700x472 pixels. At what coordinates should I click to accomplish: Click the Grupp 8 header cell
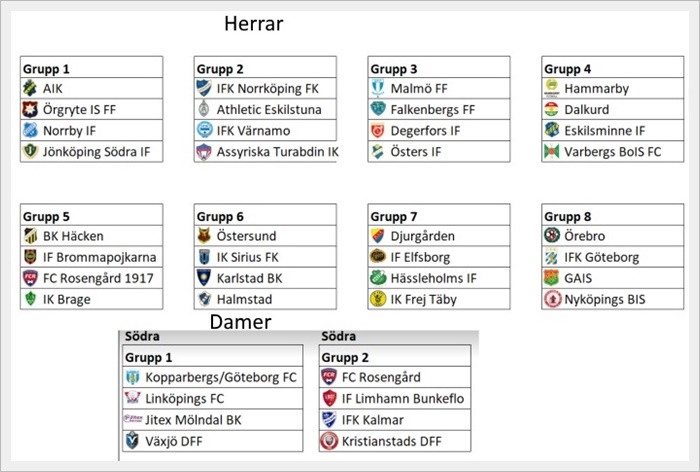coord(612,215)
